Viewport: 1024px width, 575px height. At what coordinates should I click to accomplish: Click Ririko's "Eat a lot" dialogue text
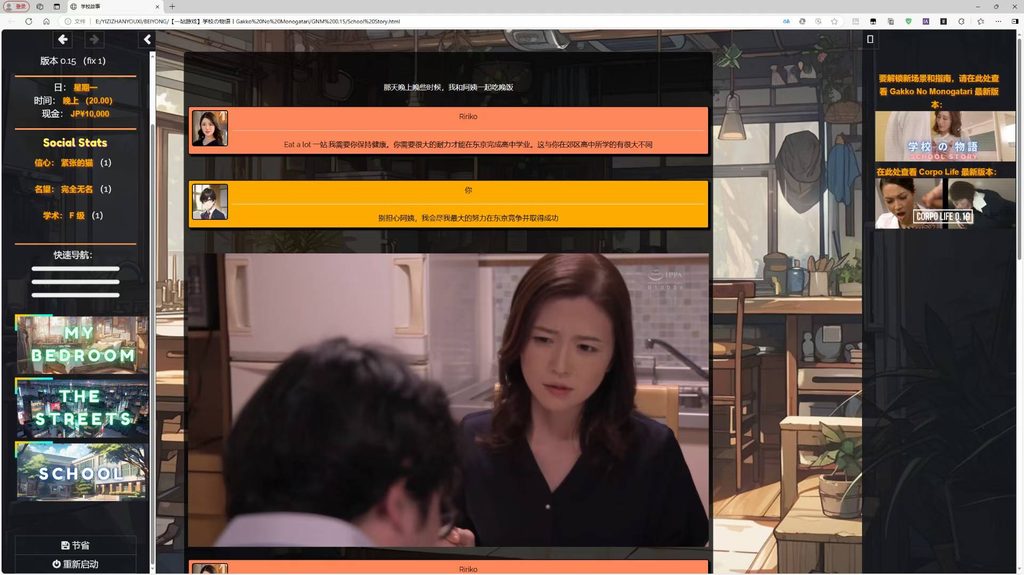point(468,144)
